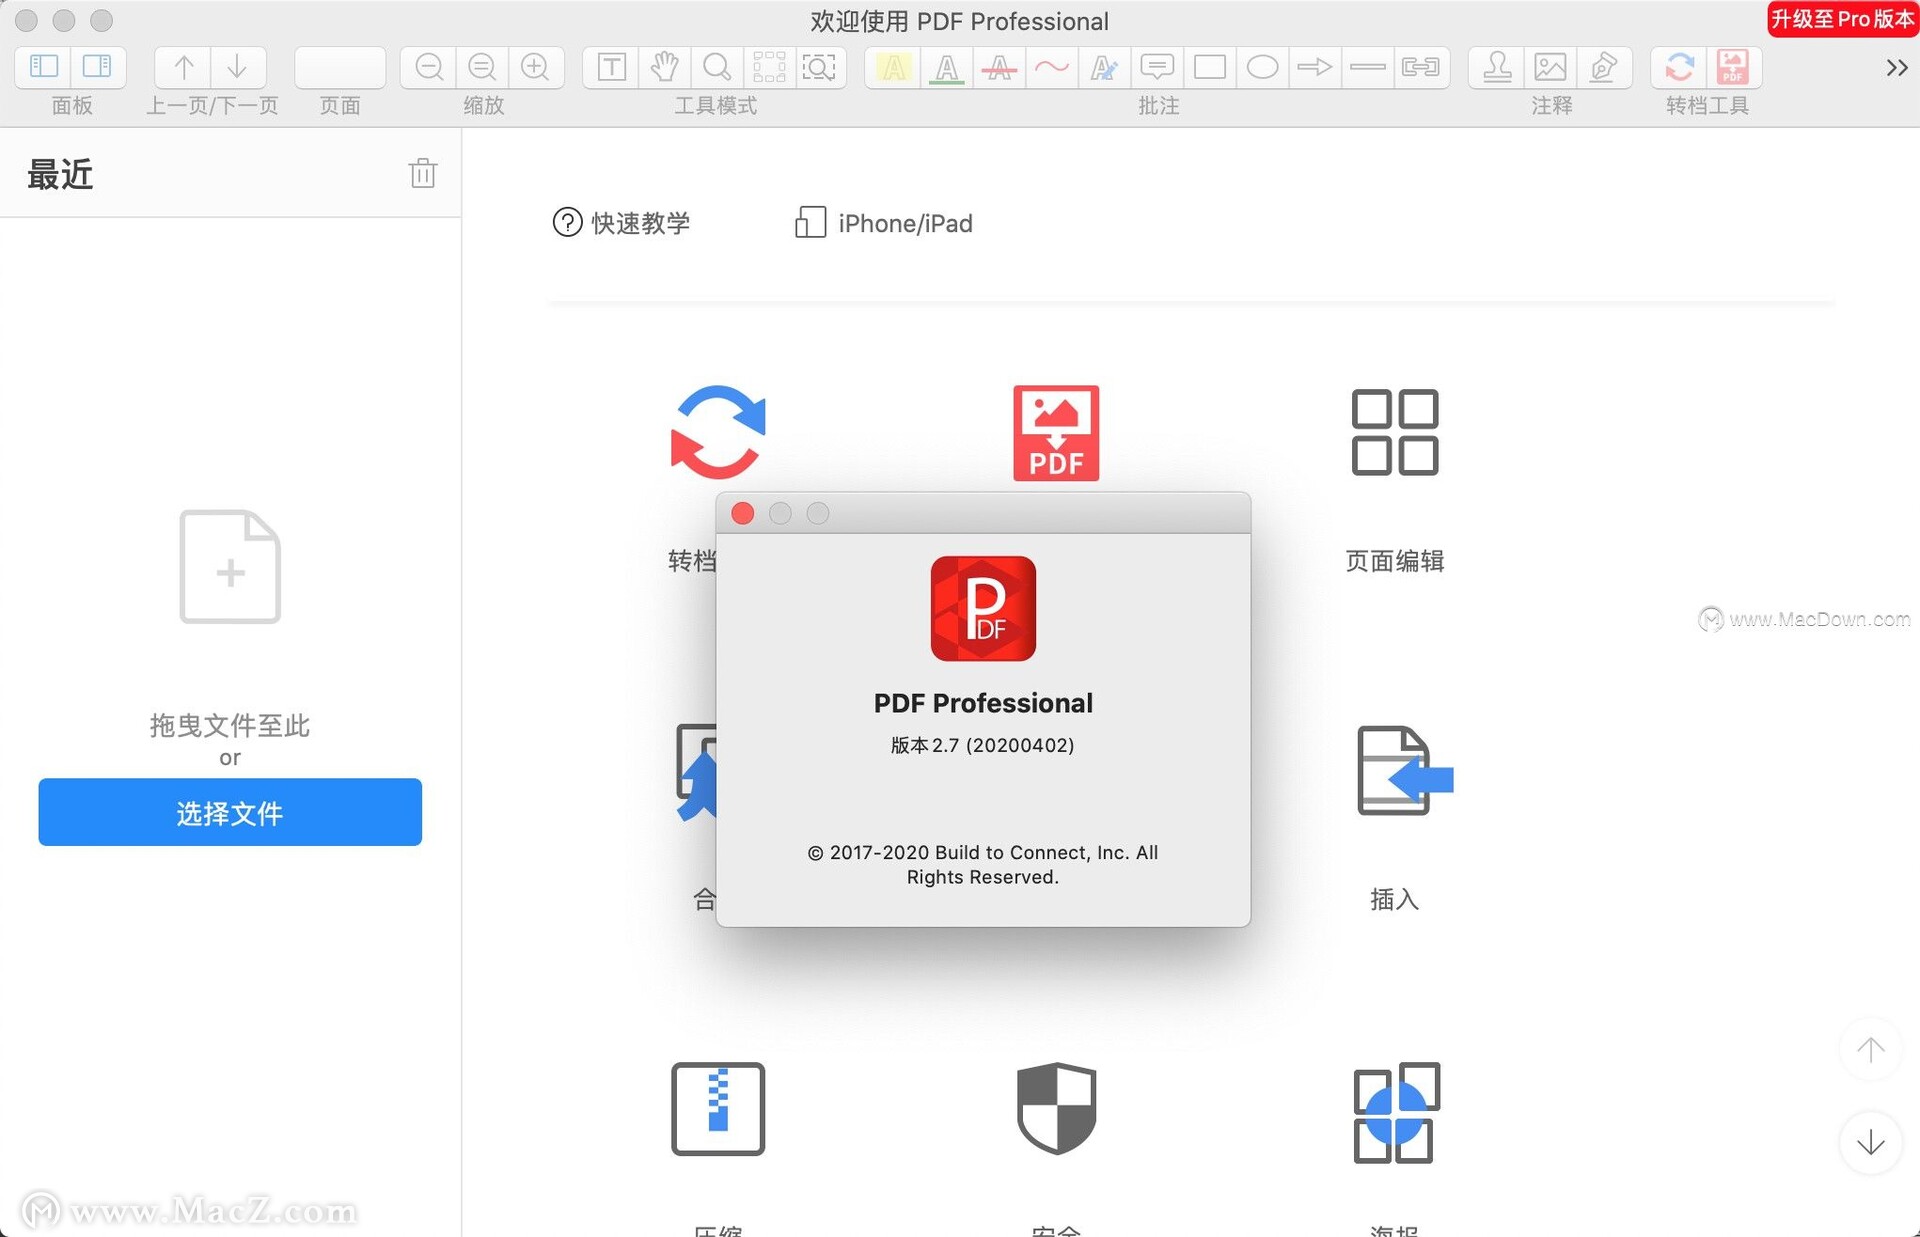The image size is (1920, 1237).
Task: Go to the previous page
Action: pyautogui.click(x=184, y=67)
